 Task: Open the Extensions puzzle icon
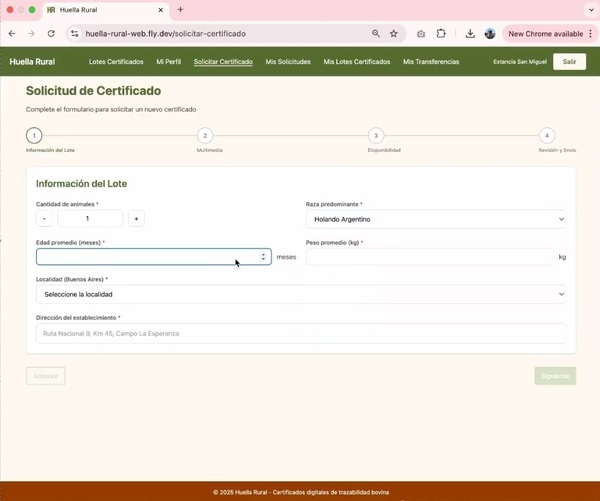441,34
